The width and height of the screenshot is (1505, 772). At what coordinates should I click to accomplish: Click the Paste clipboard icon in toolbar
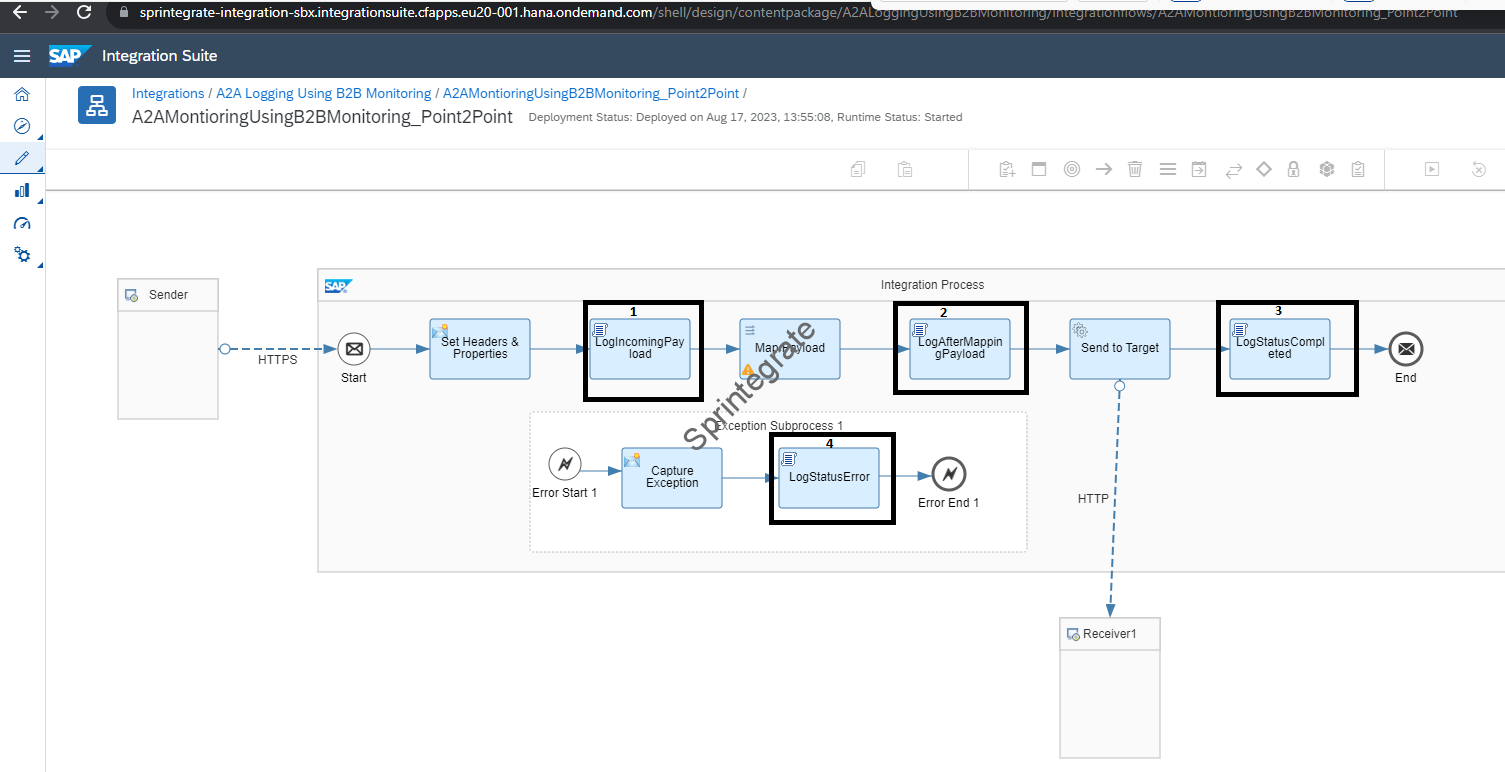click(x=904, y=169)
